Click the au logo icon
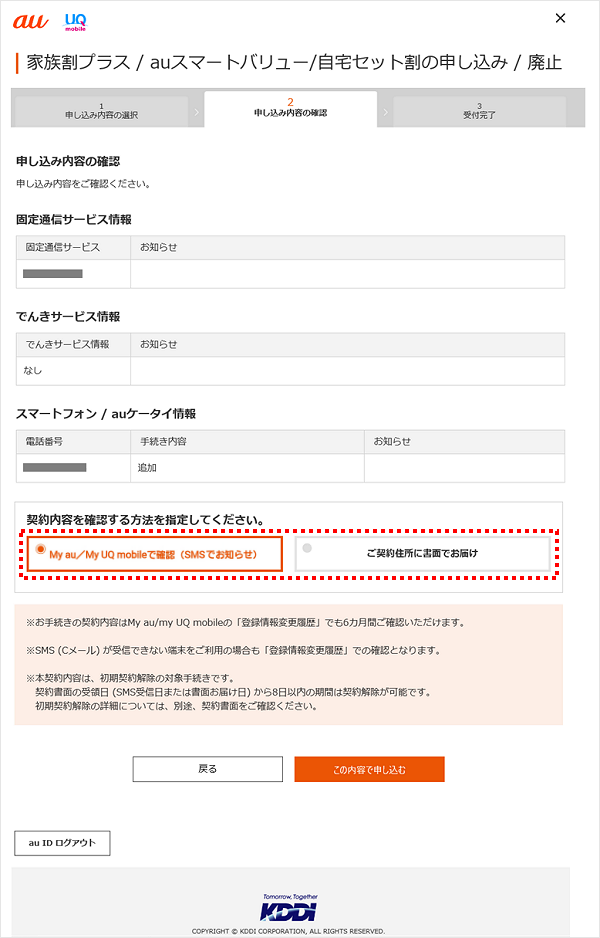The height and width of the screenshot is (938, 600). [31, 22]
